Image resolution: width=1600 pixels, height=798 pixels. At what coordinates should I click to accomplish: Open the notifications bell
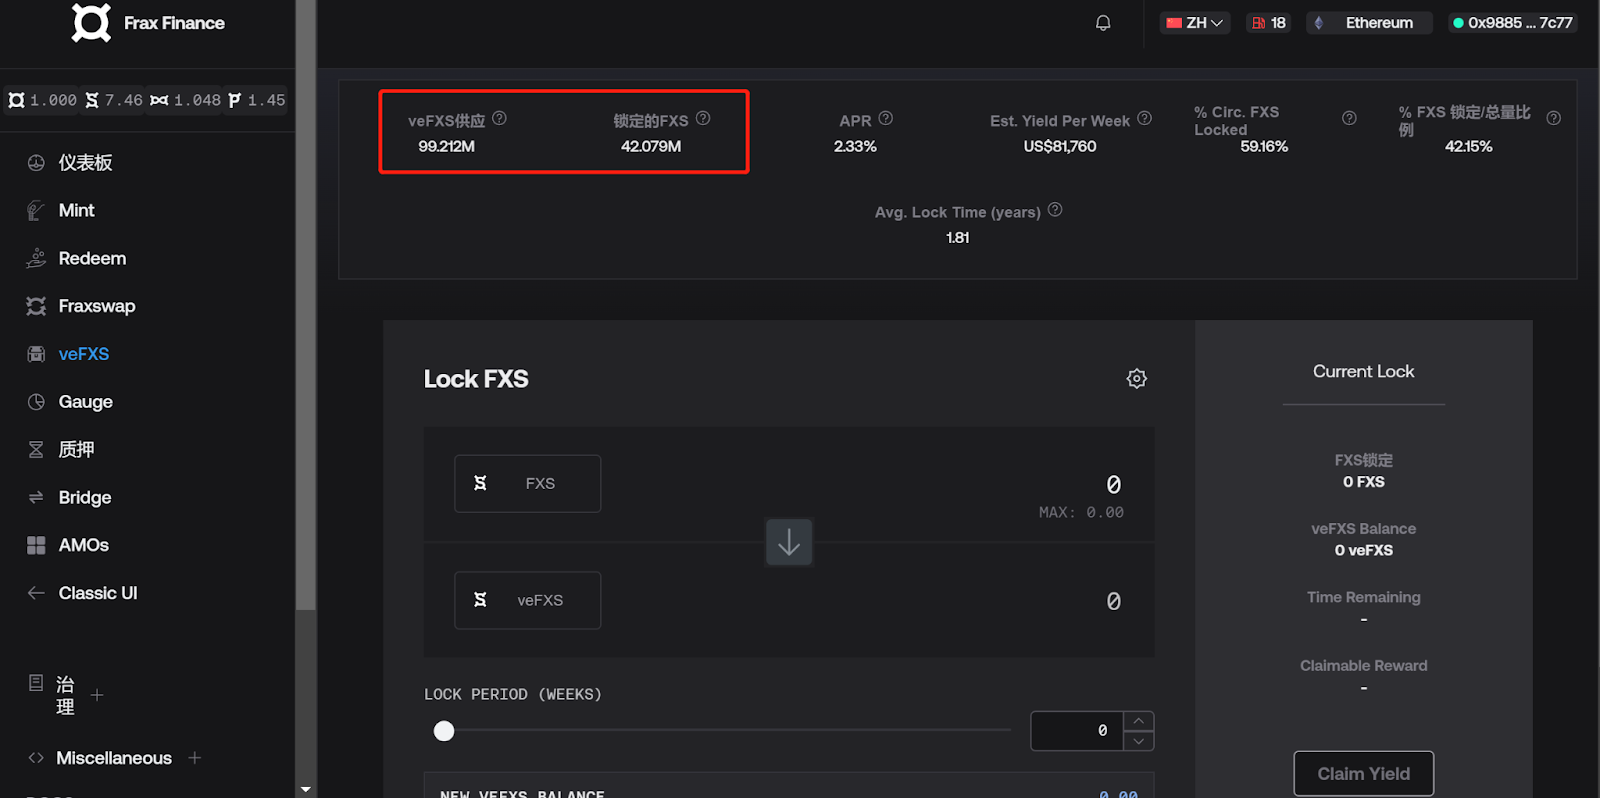pos(1103,23)
